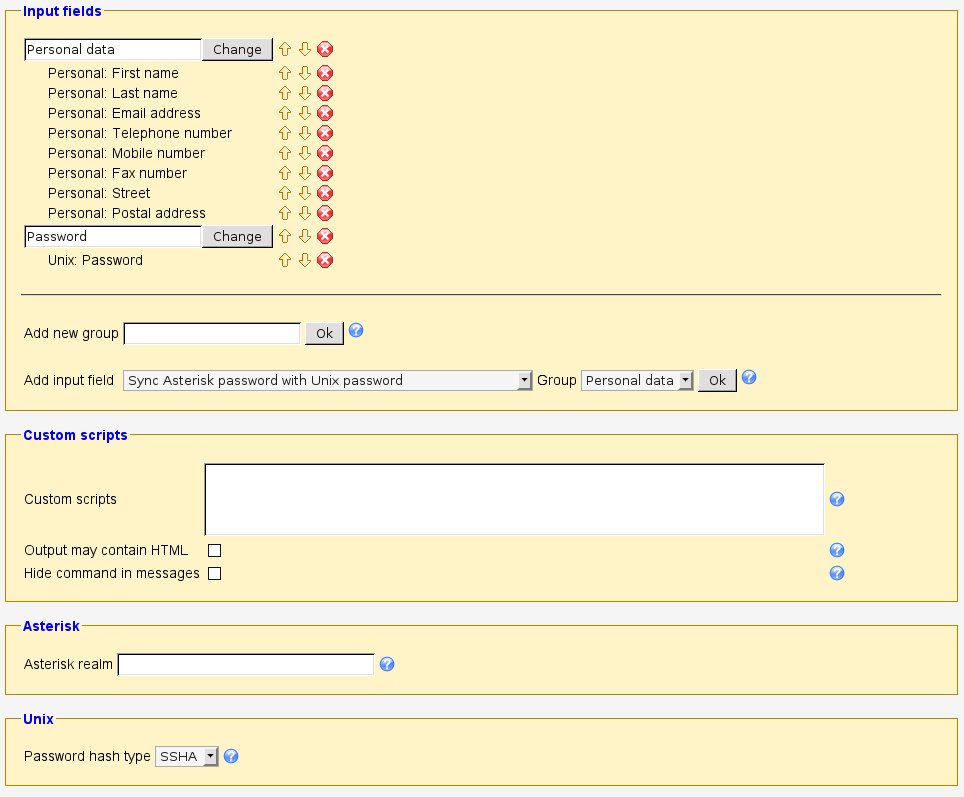The height and width of the screenshot is (797, 964).
Task: Toggle Hide command in messages checkbox
Action: [x=214, y=573]
